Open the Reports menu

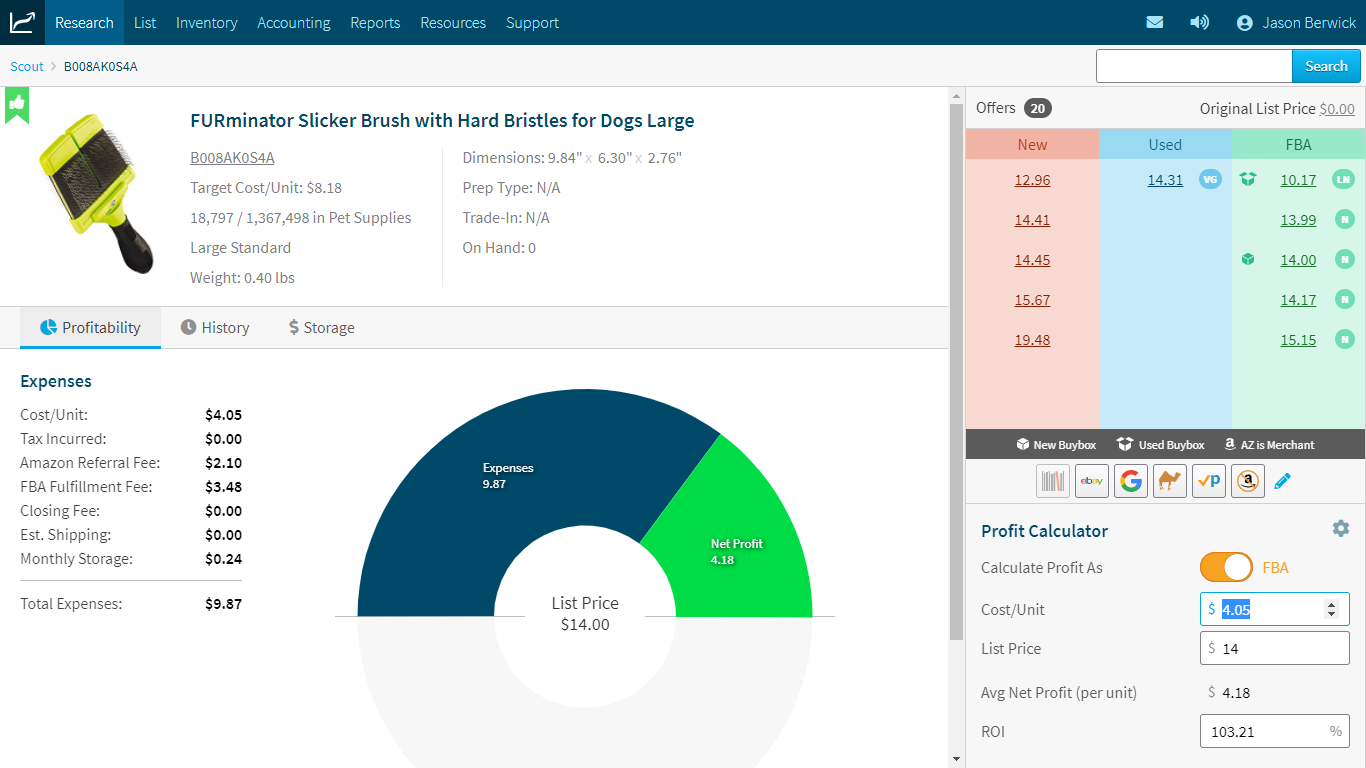pos(375,22)
